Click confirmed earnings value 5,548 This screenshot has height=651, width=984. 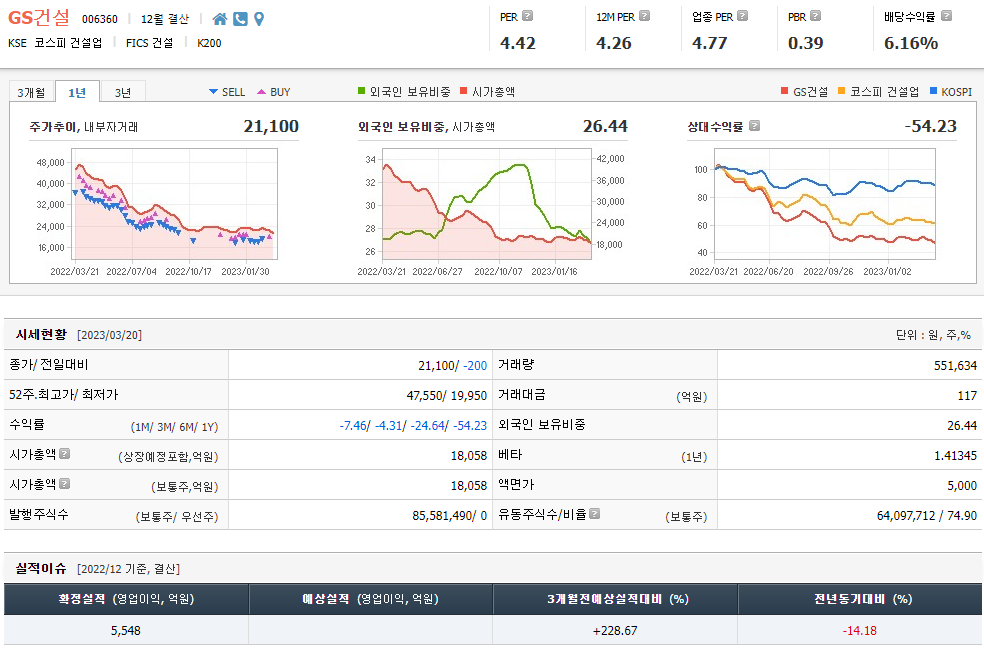pyautogui.click(x=126, y=630)
